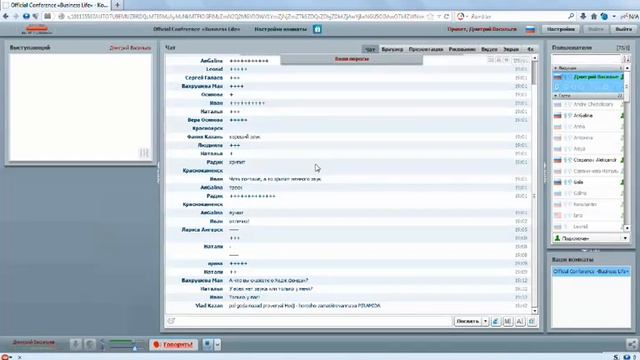Click Сергей Галаев's chat message row
The width and height of the screenshot is (640, 360).
click(348, 78)
